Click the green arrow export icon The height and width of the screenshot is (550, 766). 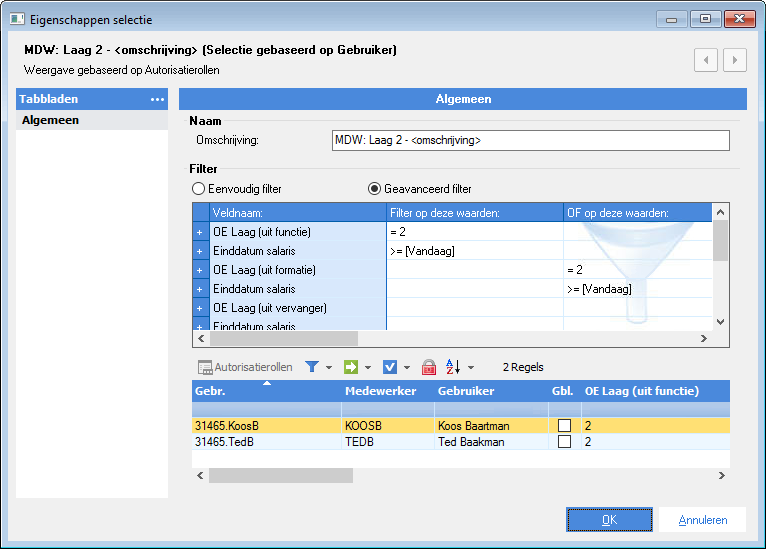click(351, 367)
